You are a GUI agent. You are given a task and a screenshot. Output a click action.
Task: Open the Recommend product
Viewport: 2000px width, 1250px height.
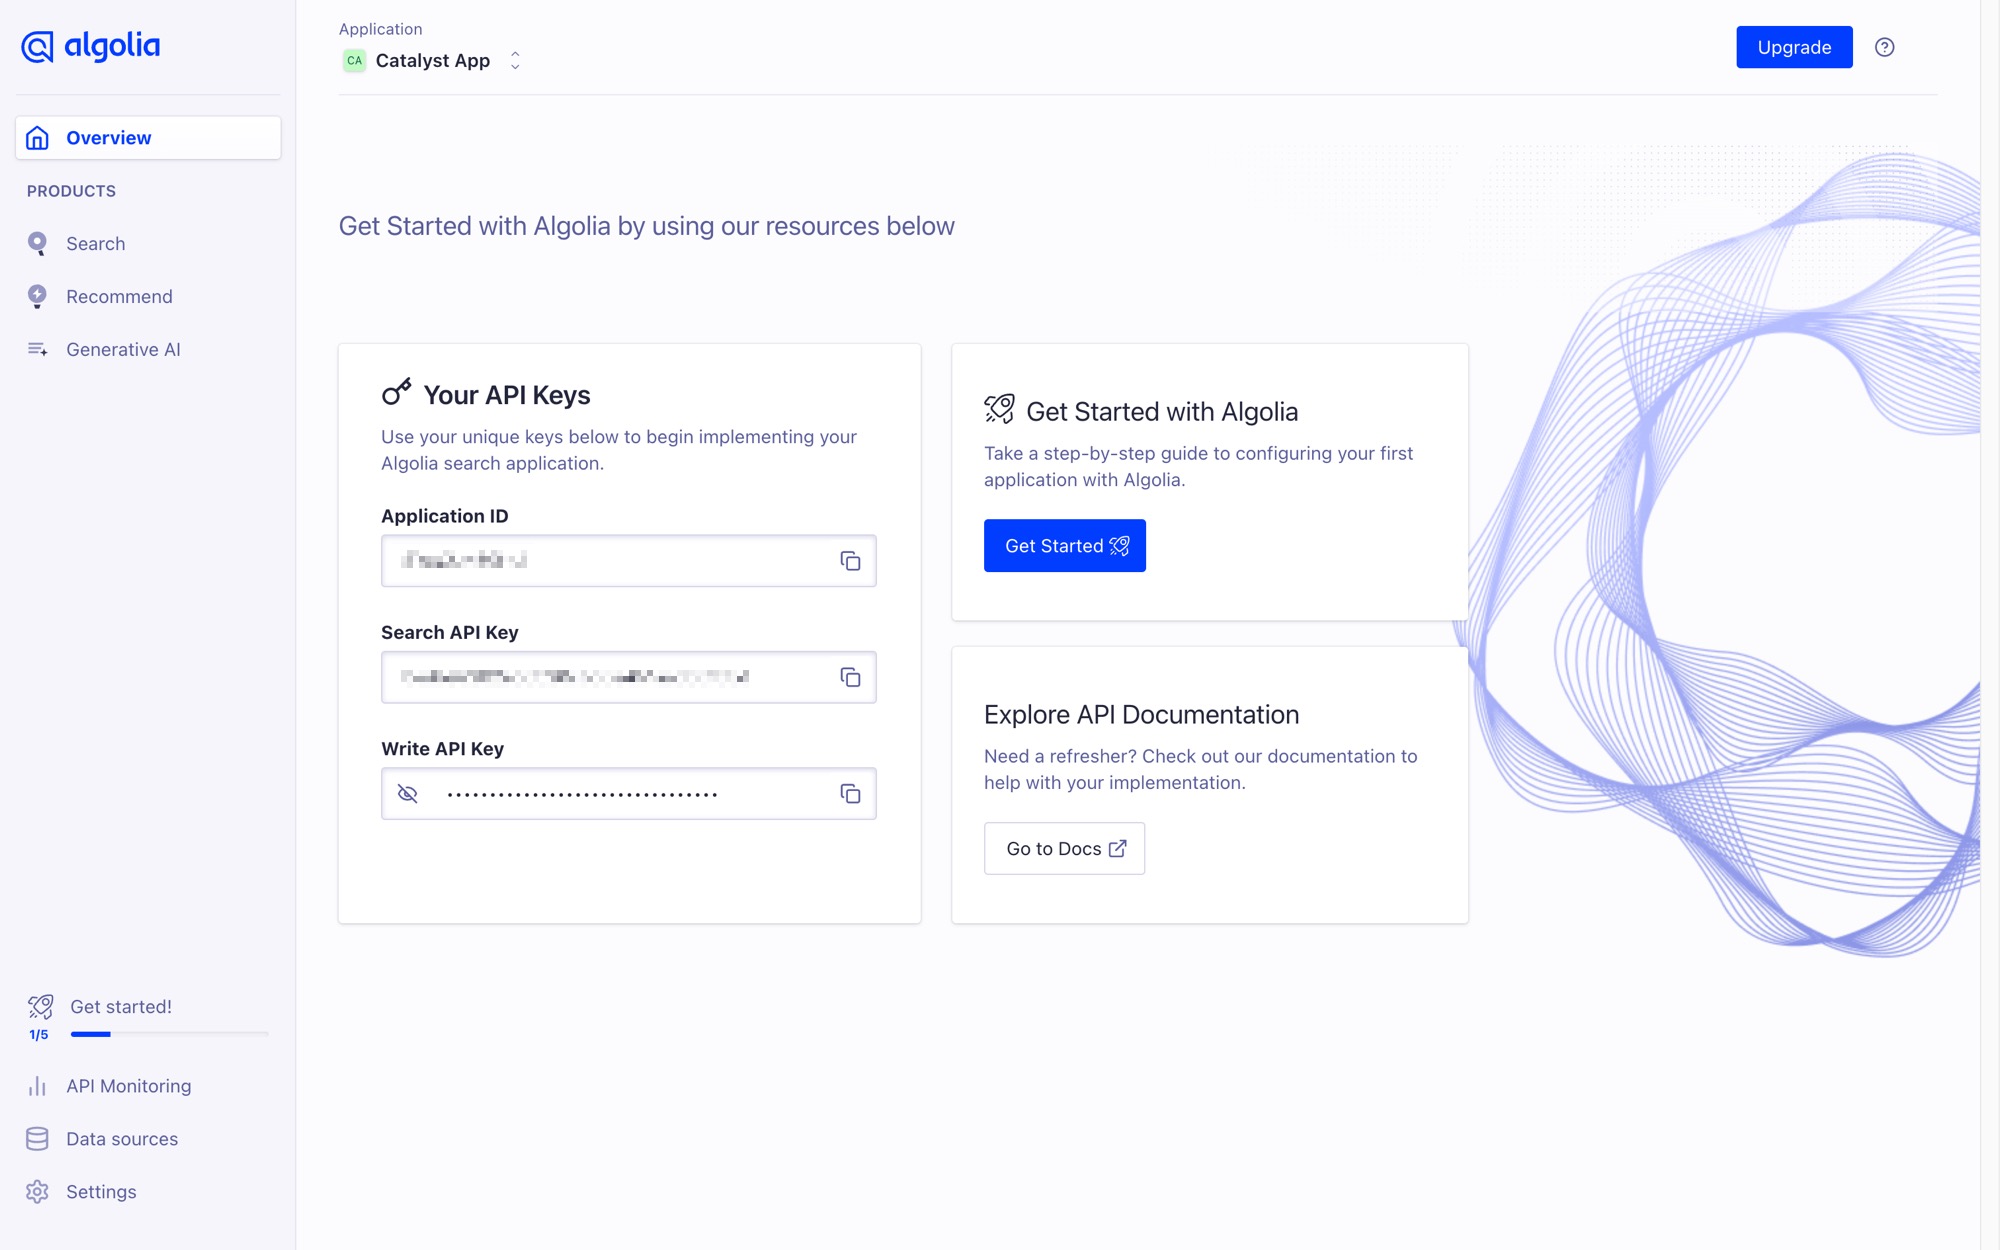tap(118, 296)
